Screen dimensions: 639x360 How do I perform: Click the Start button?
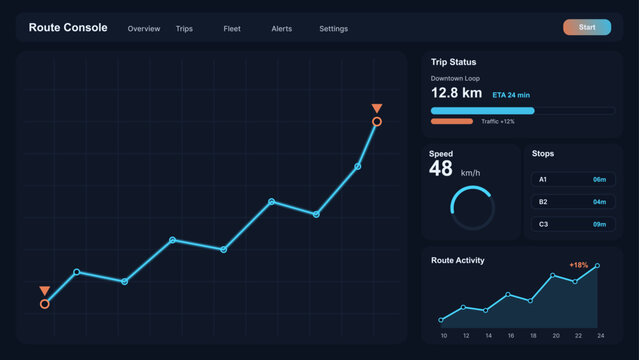587,27
